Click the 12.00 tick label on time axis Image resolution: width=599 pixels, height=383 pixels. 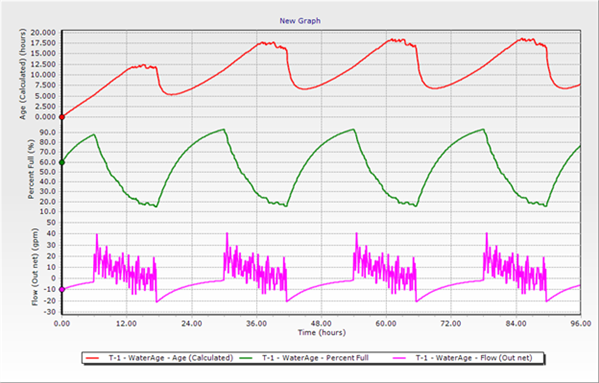pyautogui.click(x=126, y=324)
